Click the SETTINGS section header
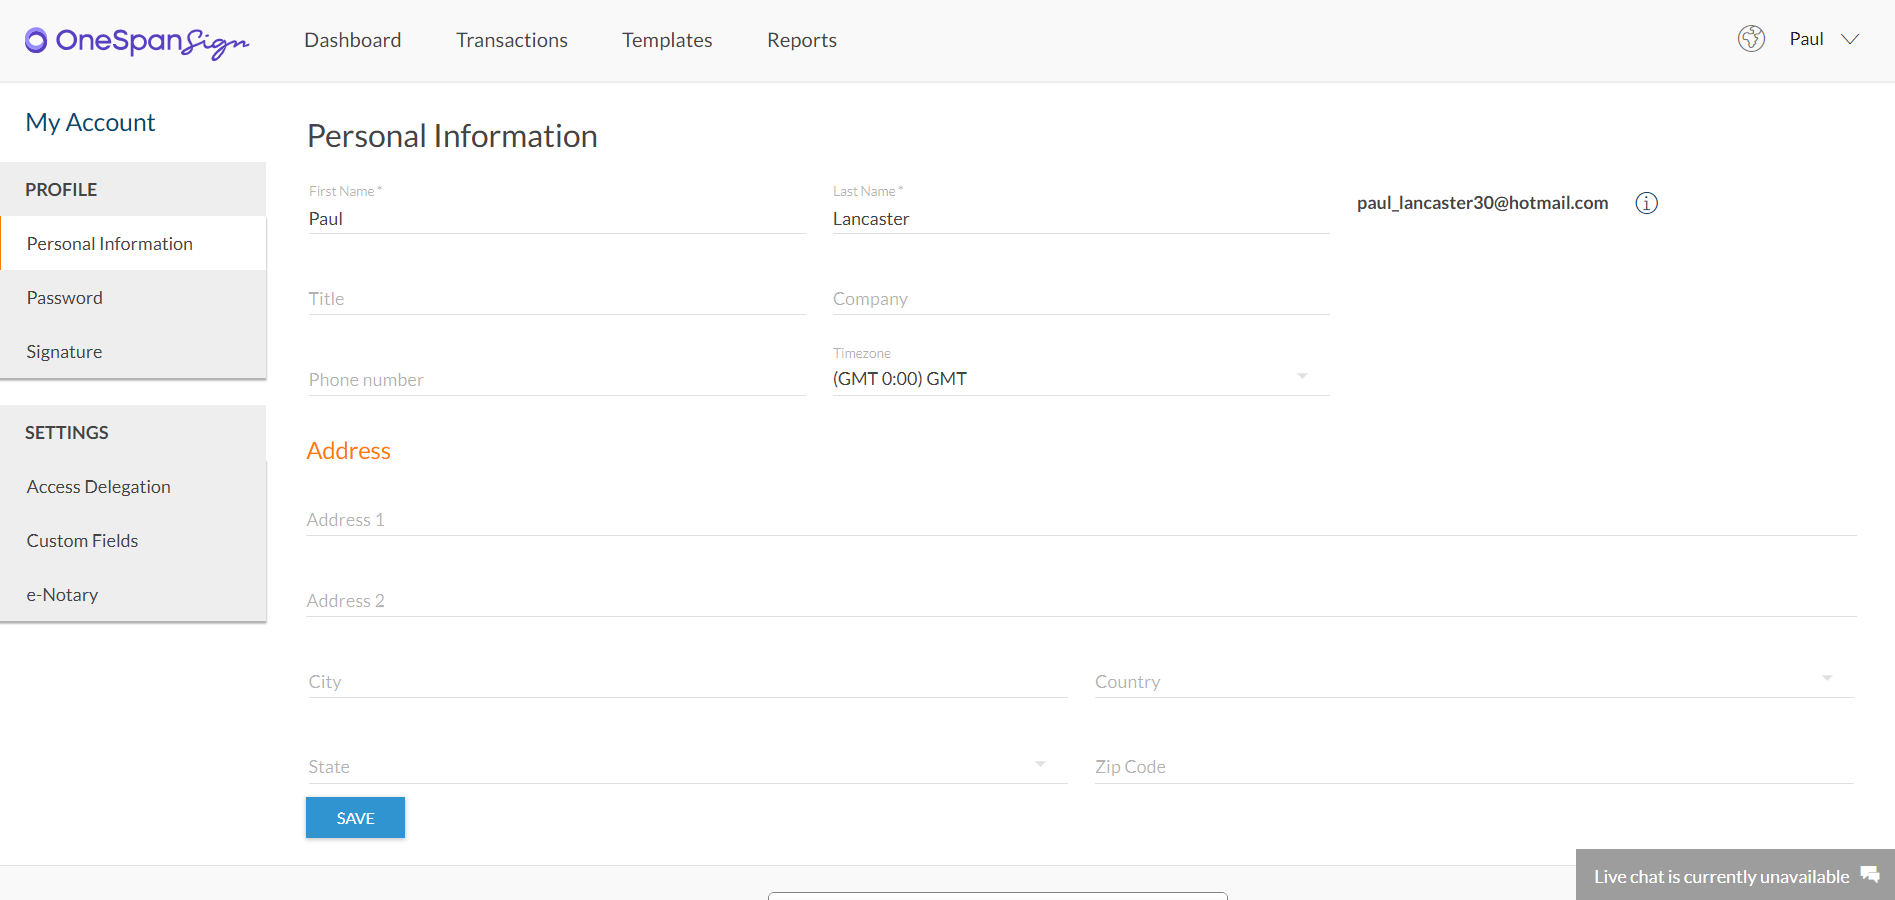Image resolution: width=1895 pixels, height=900 pixels. pyautogui.click(x=67, y=432)
